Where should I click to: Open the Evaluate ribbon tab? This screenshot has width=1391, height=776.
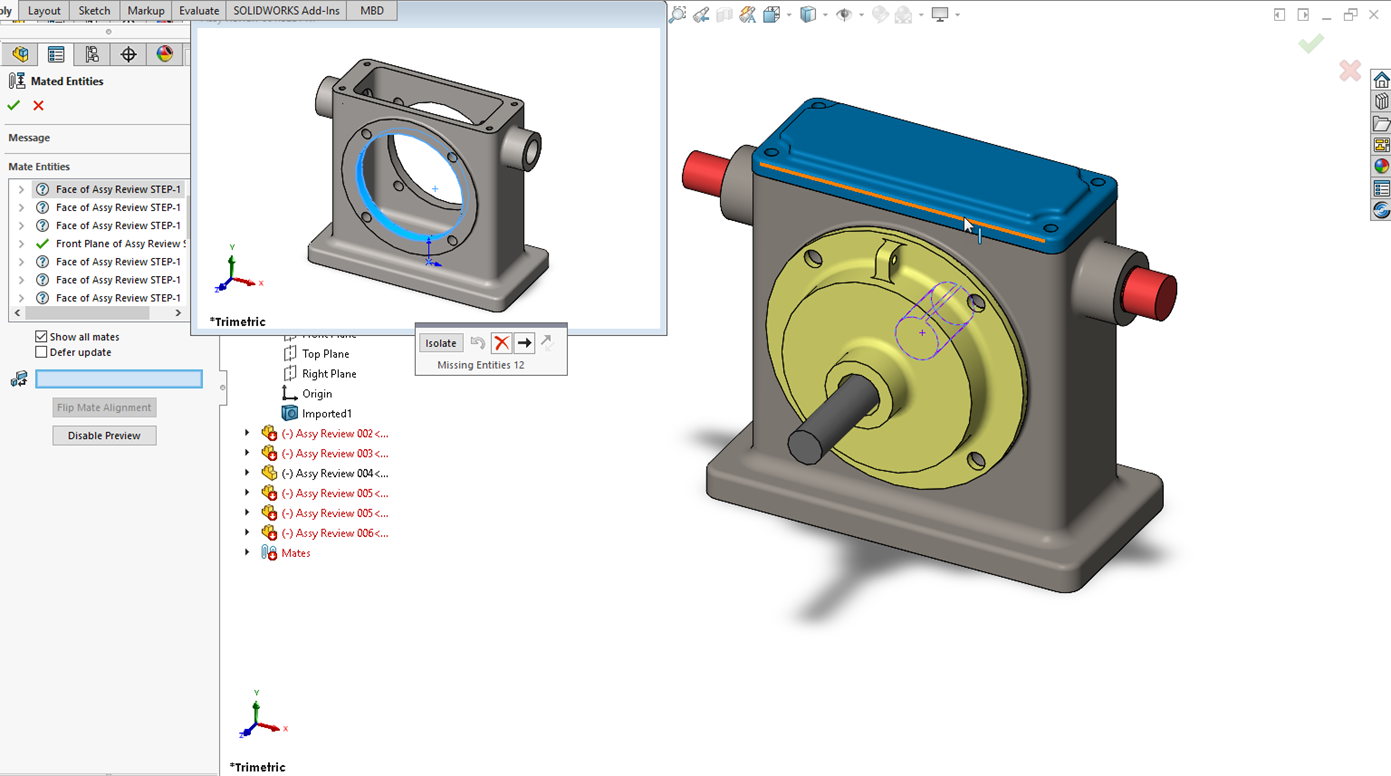[199, 11]
